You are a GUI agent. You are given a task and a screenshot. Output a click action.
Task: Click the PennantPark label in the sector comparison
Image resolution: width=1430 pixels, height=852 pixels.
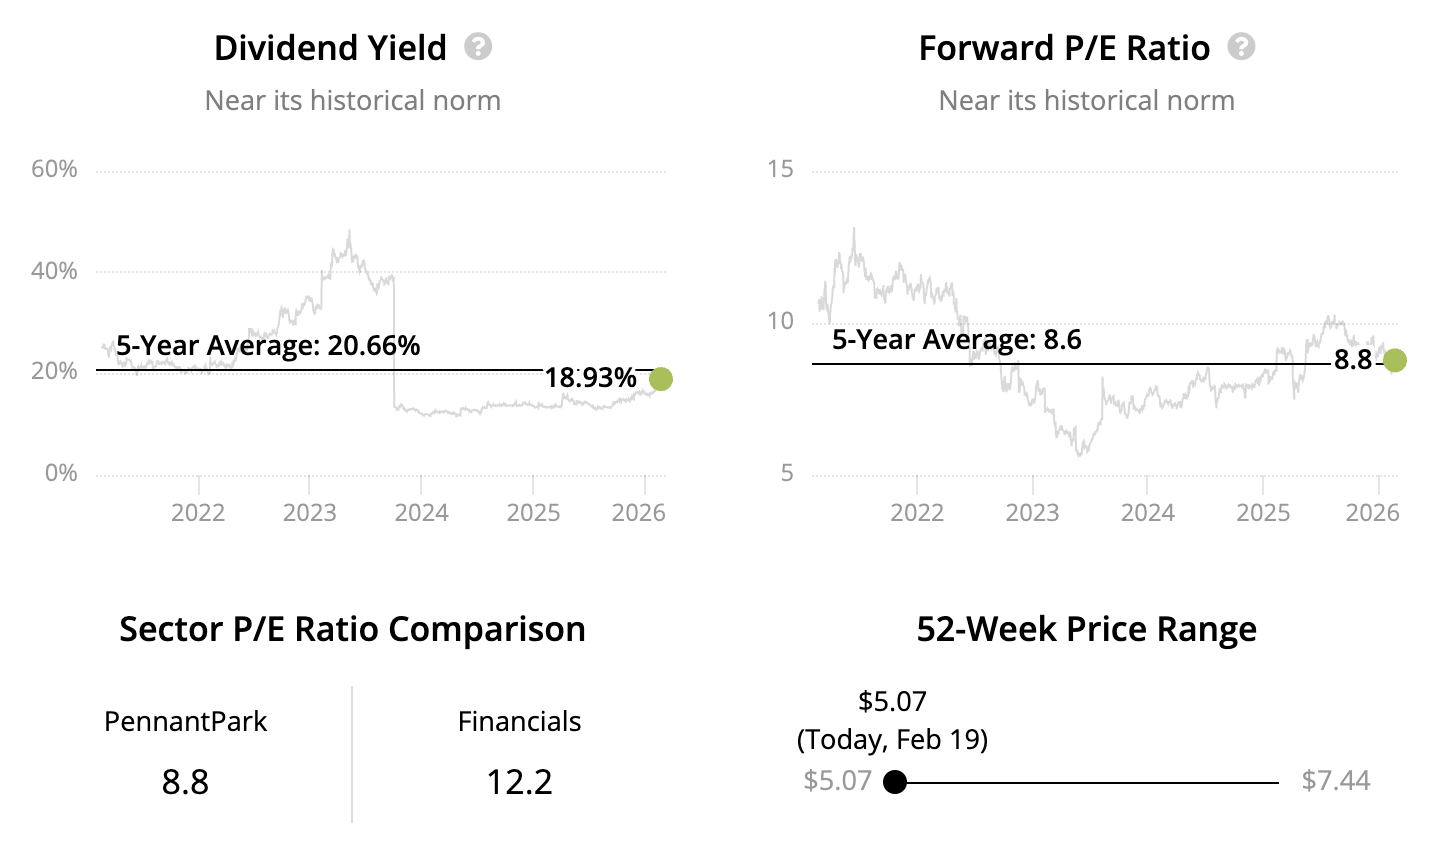point(185,722)
